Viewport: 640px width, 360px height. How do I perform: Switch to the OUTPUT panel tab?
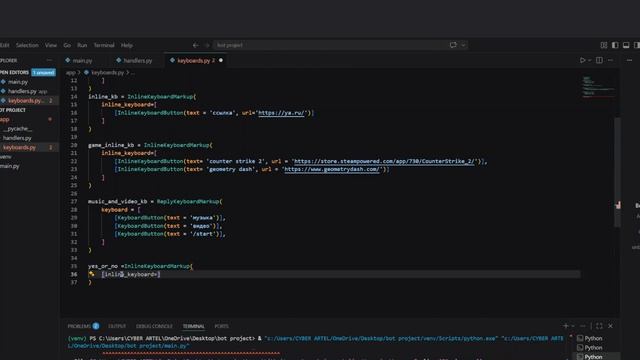click(117, 327)
